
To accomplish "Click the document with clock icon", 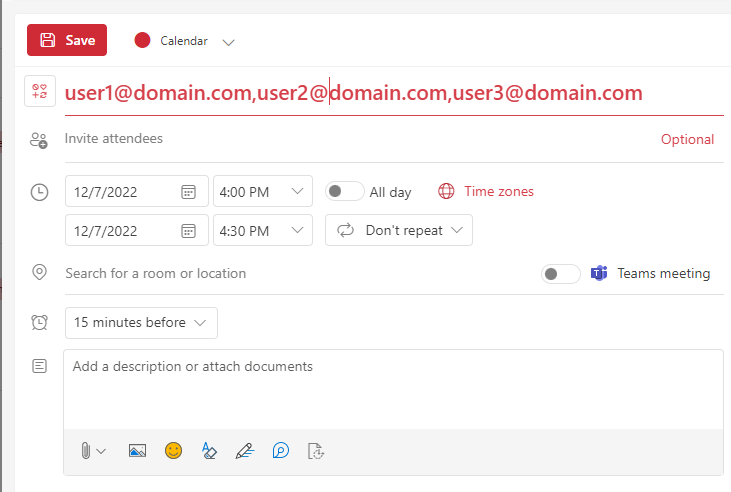I will [316, 451].
